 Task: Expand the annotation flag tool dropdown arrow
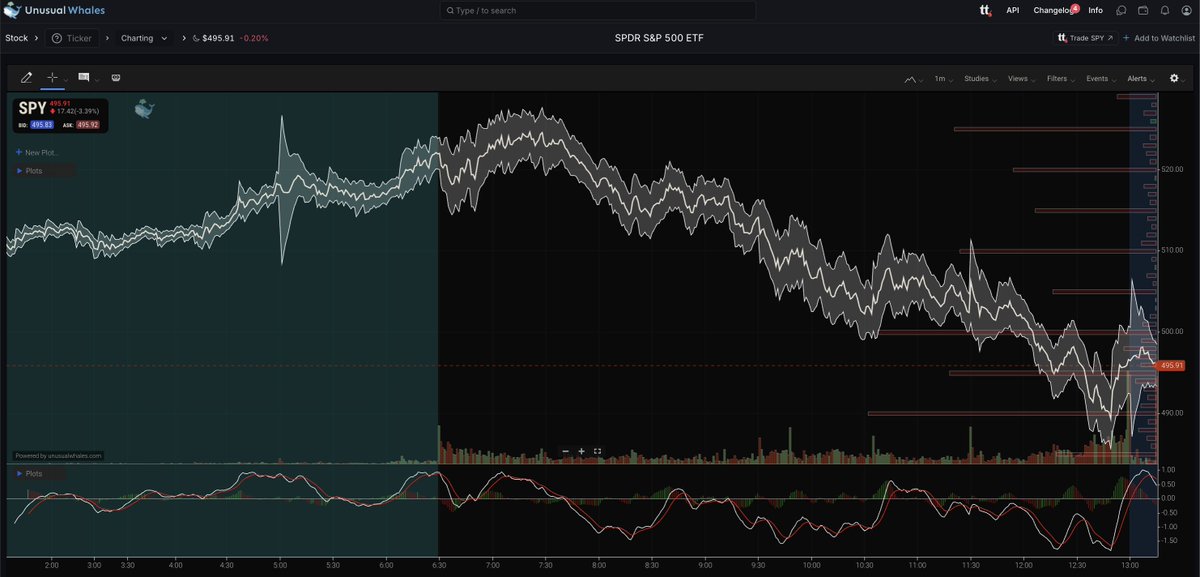point(96,78)
